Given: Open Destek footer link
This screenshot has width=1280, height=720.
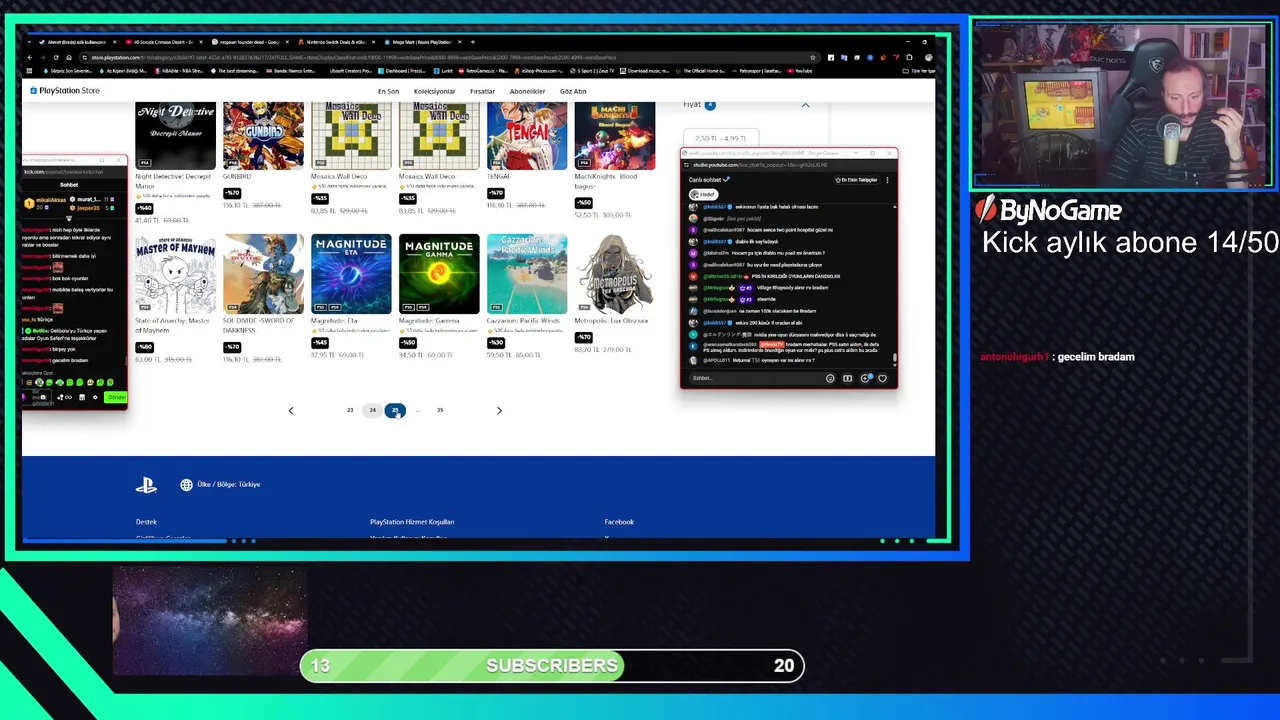Looking at the screenshot, I should [x=146, y=522].
